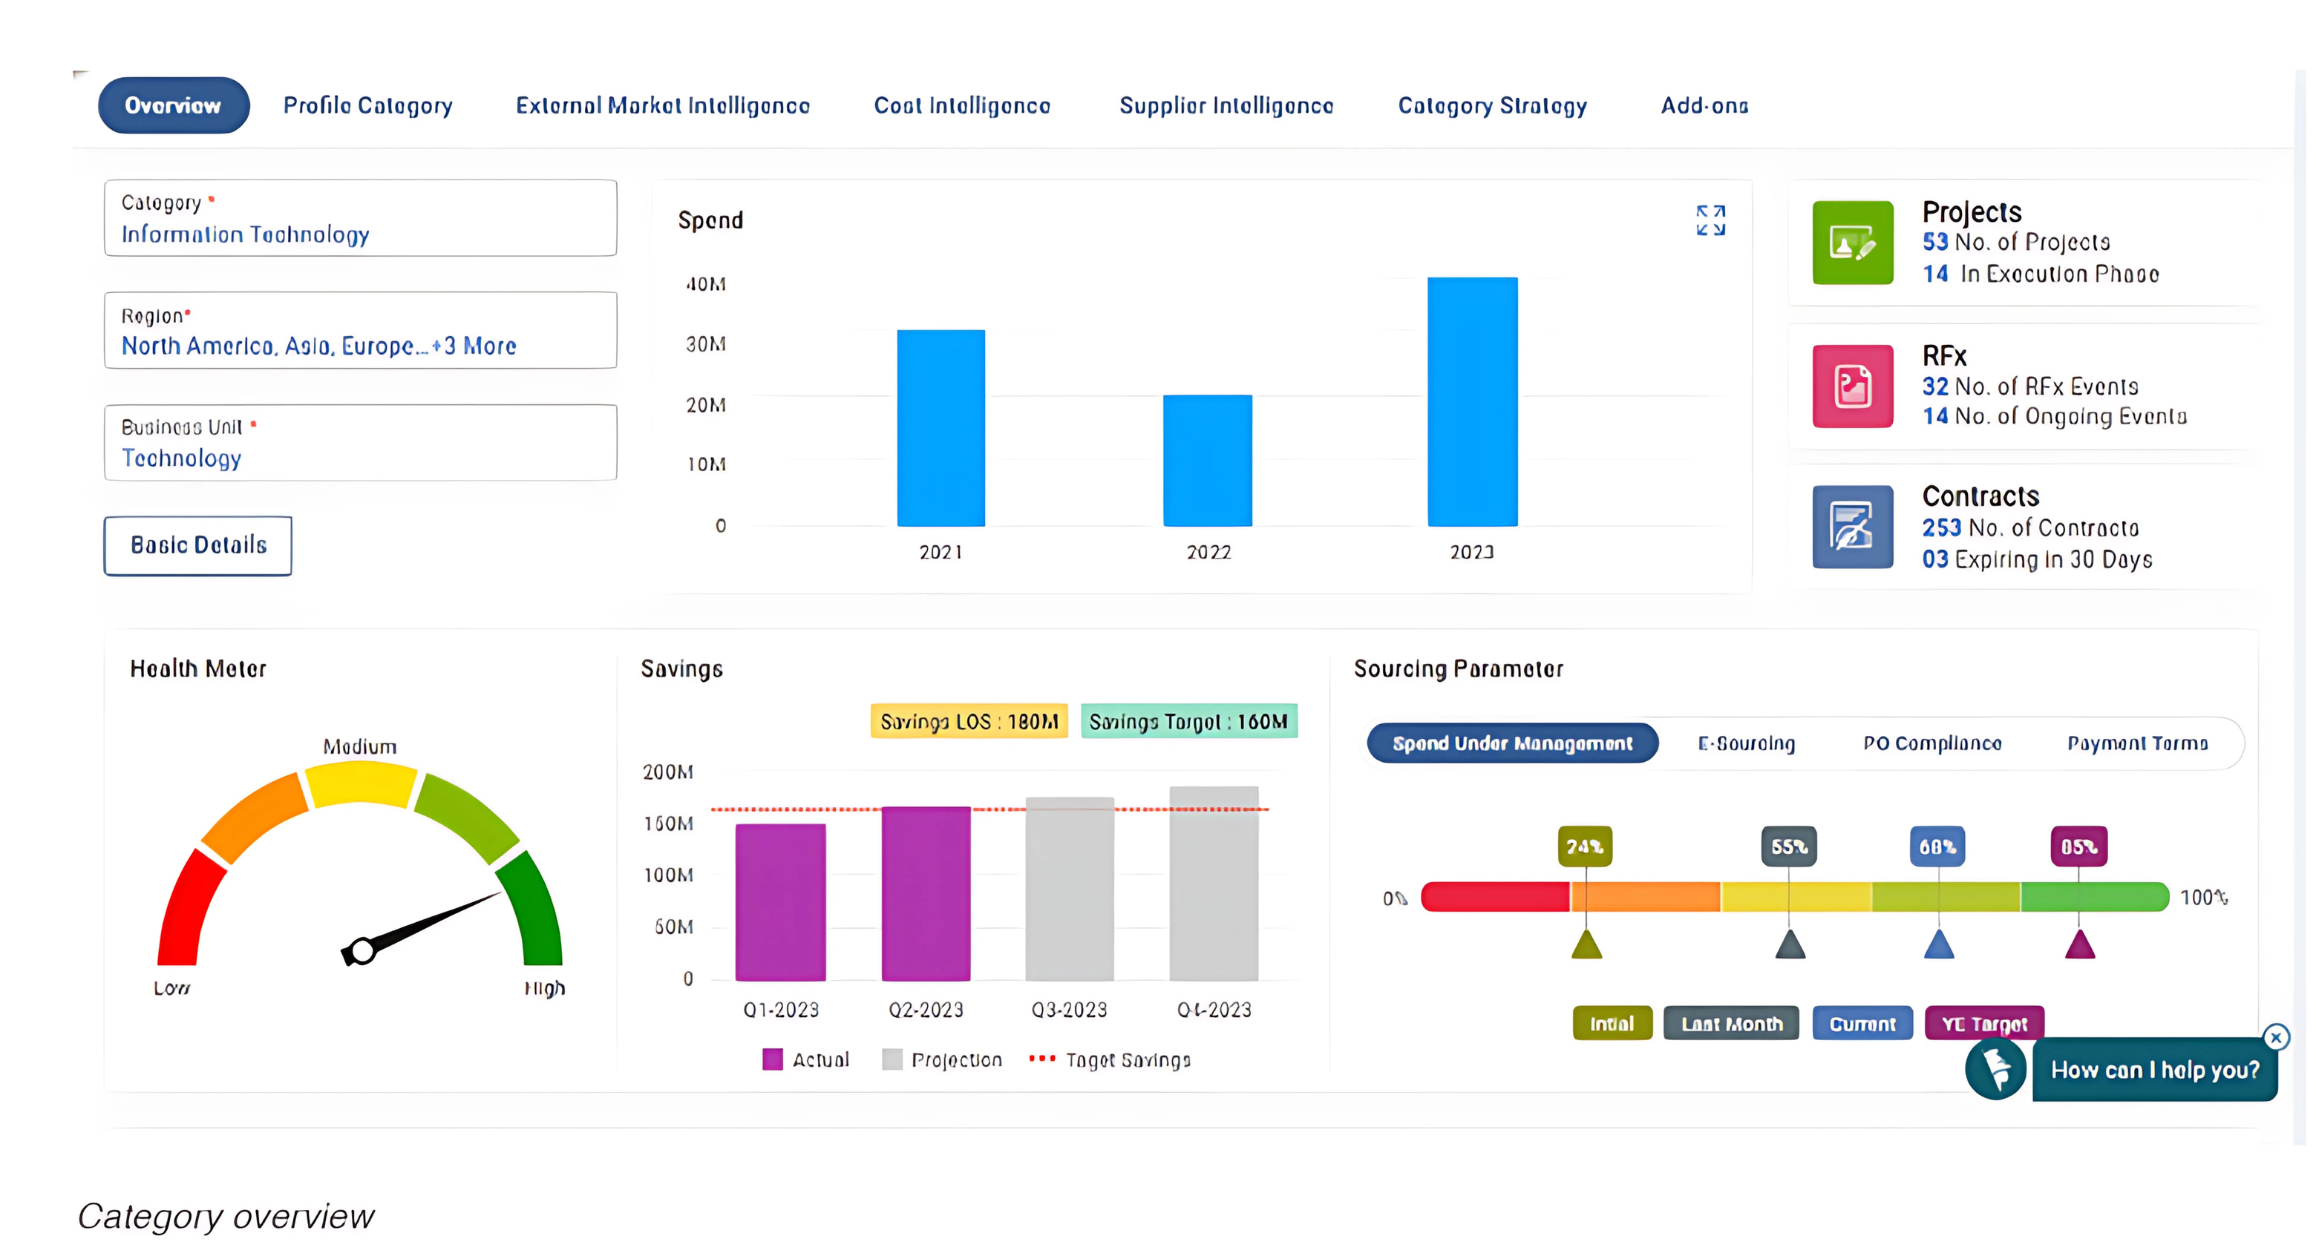Open the Supplier Intelligence tab
Screen dimensions: 2316x1256
tap(1226, 106)
